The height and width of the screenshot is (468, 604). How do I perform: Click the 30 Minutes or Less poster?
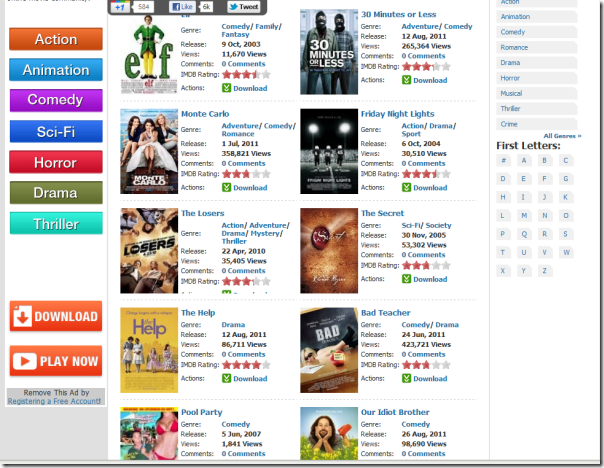click(x=329, y=52)
